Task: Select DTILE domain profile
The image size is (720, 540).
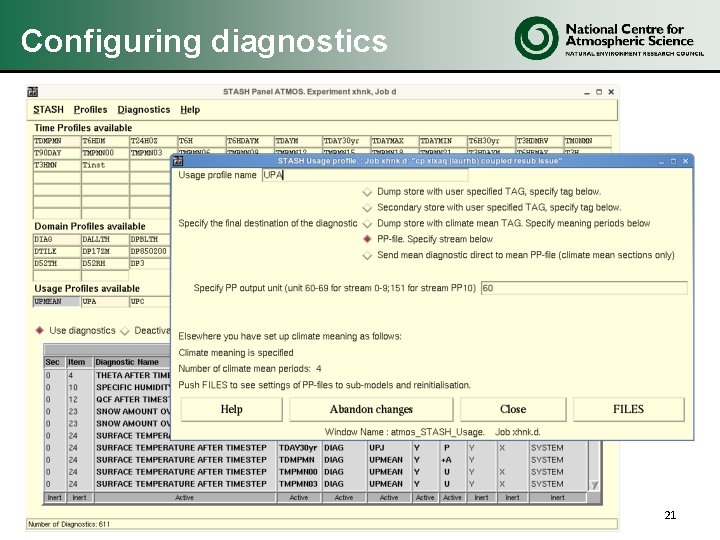Action: (x=56, y=251)
